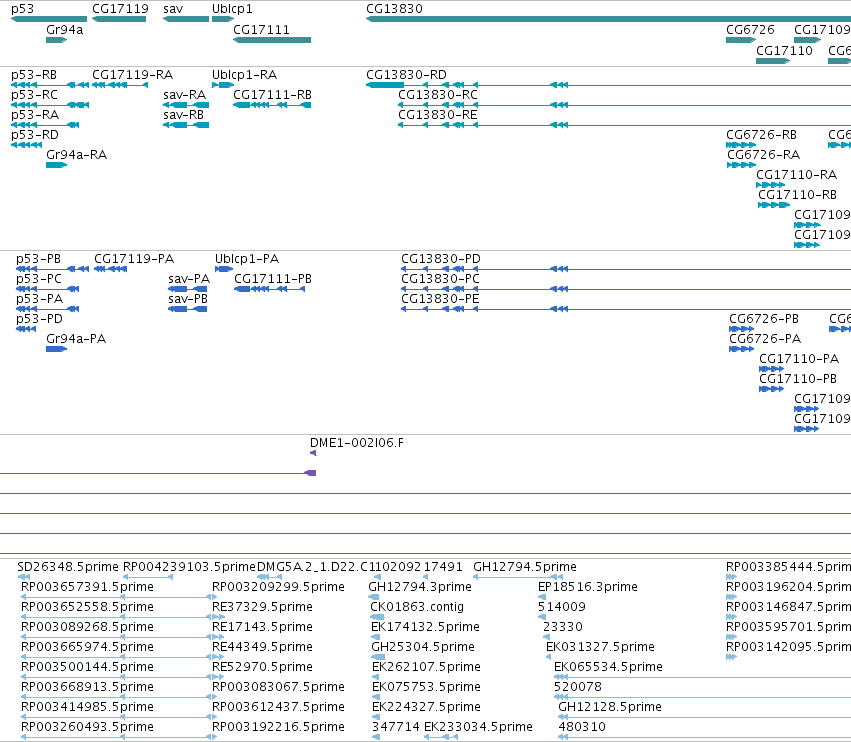851x742 pixels.
Task: Click the RP003083067.5prime EST label
Action: 278,687
